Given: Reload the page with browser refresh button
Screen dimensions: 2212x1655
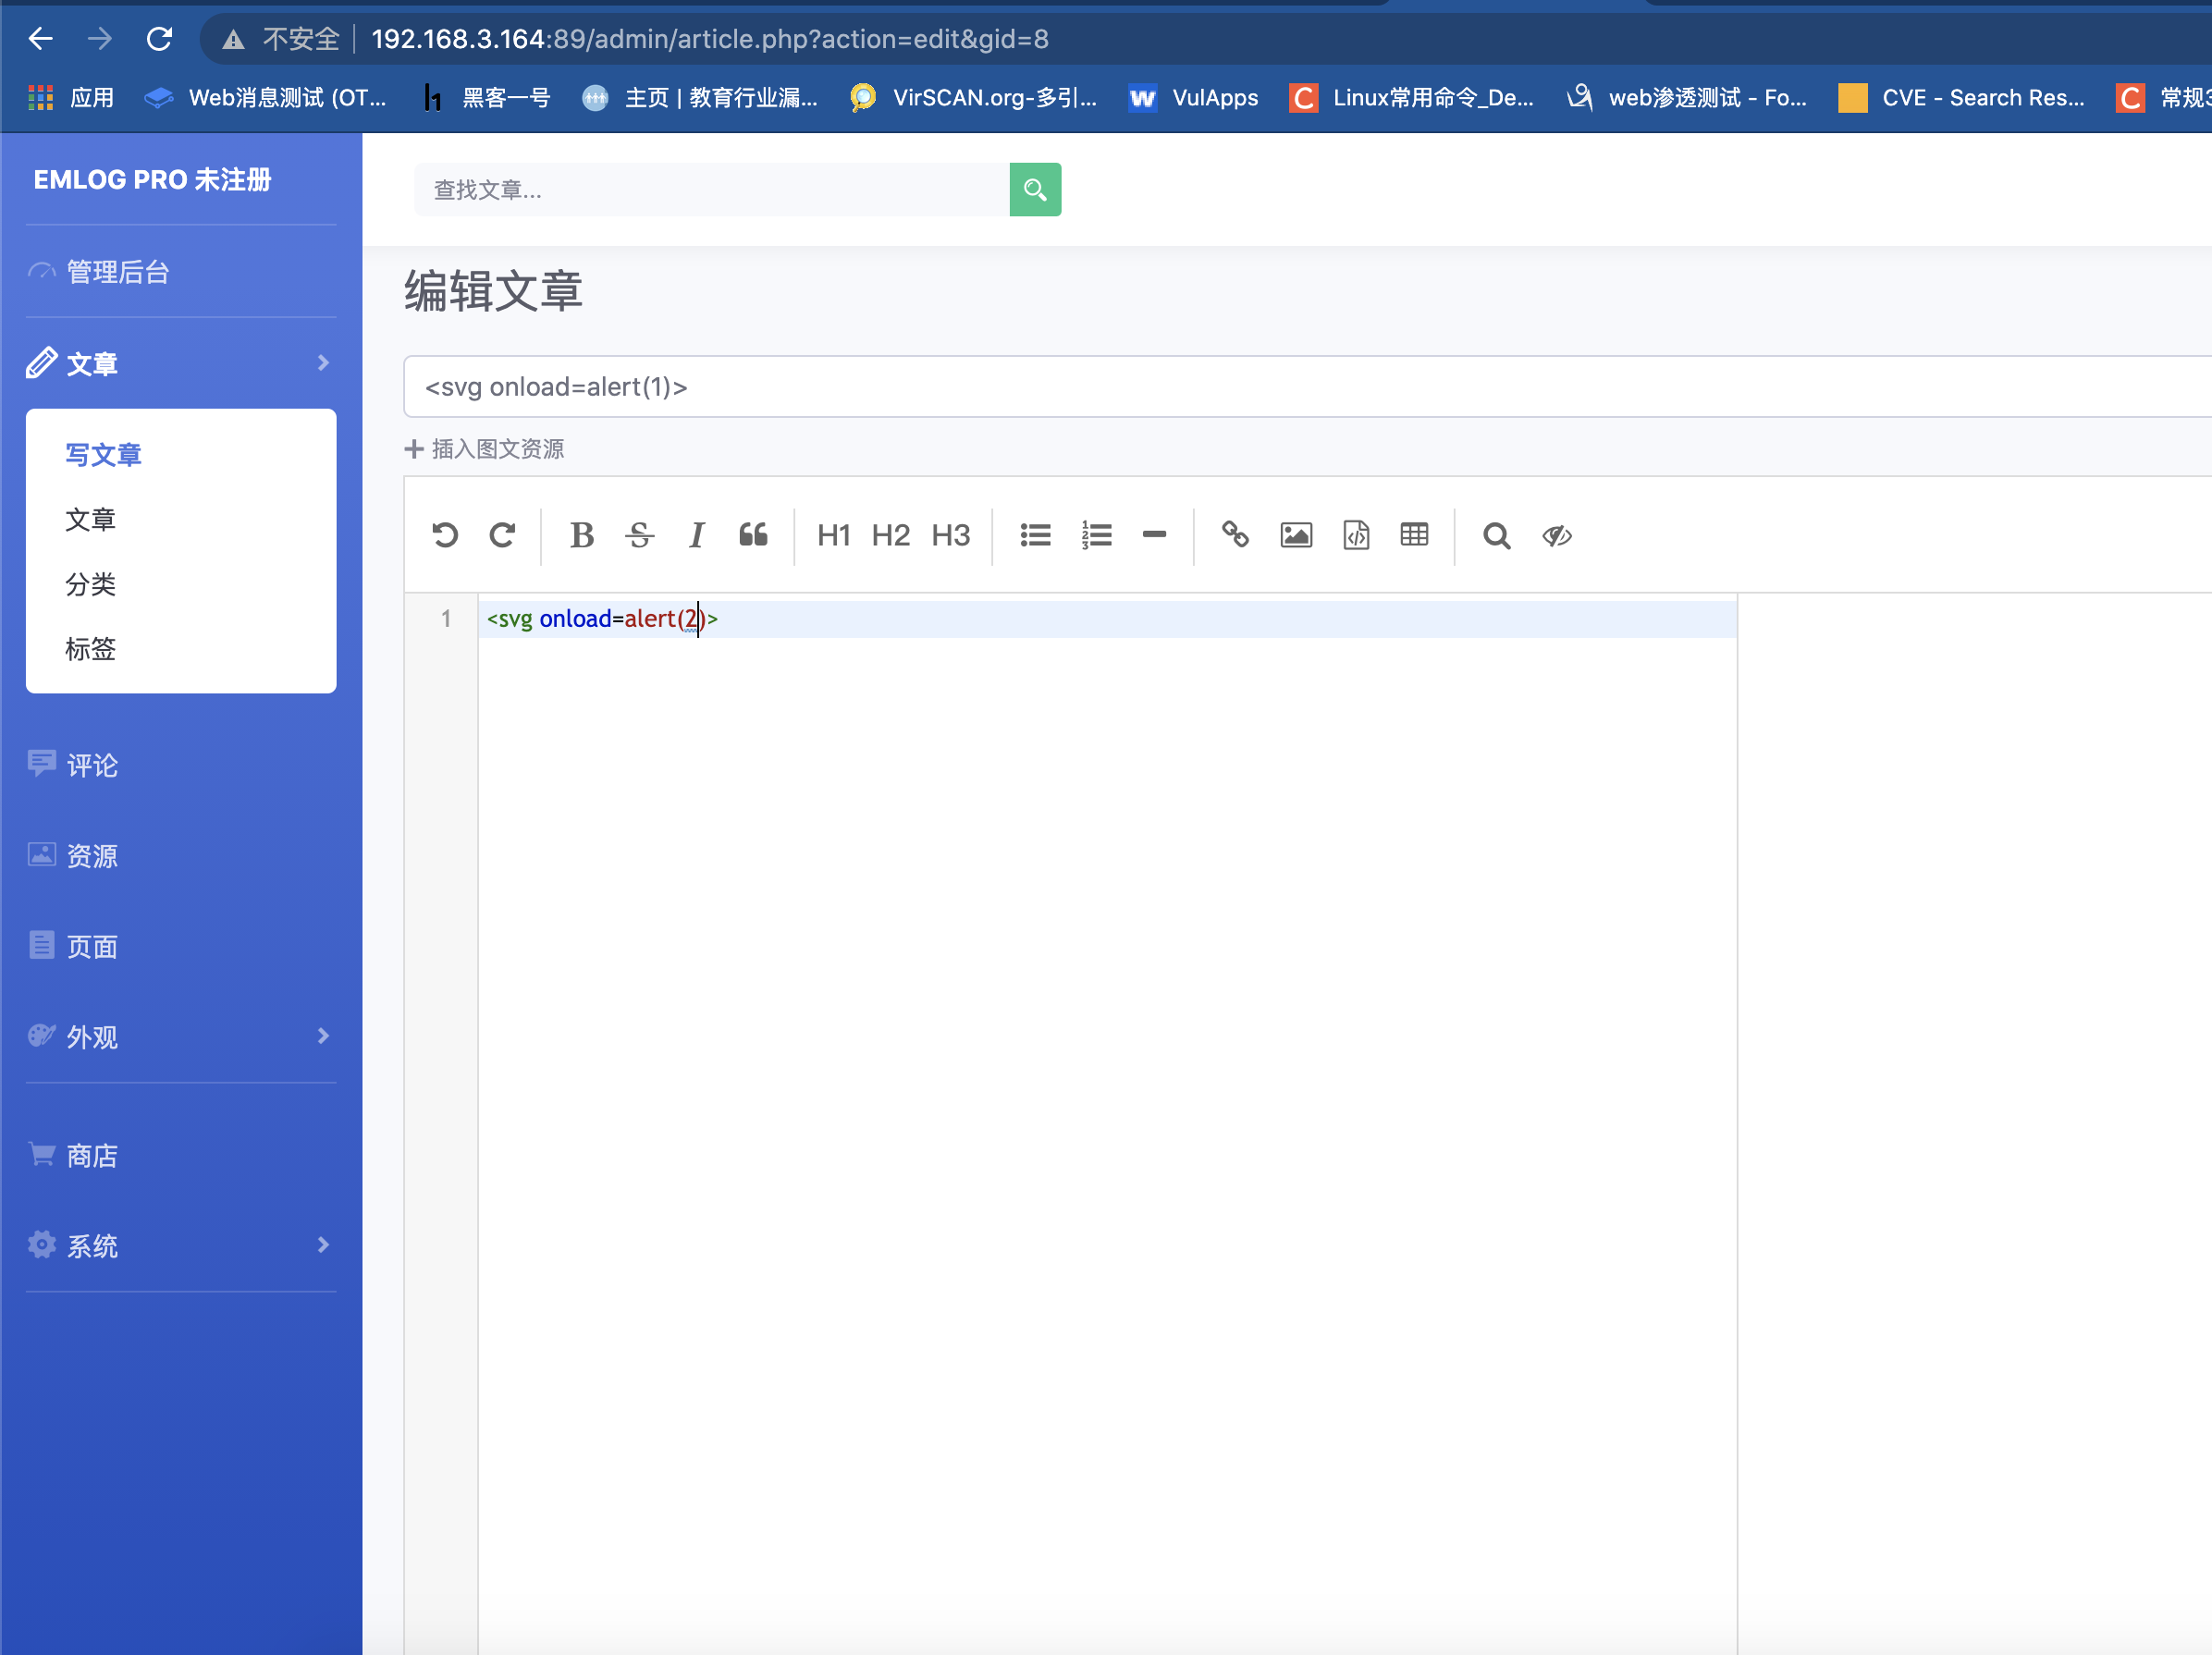Looking at the screenshot, I should tap(160, 39).
